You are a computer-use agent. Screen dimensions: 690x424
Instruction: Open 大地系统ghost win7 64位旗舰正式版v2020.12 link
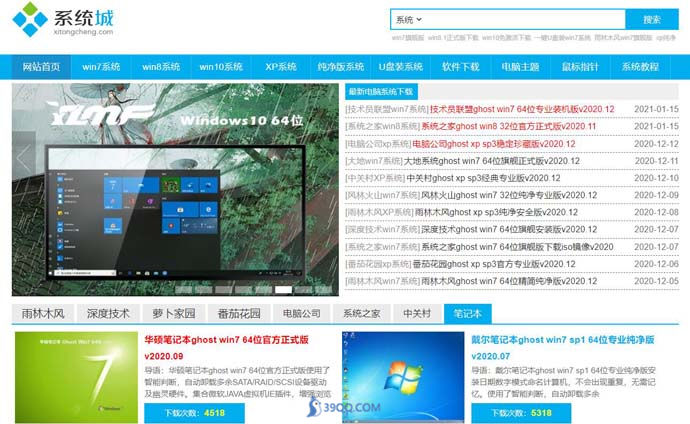pos(492,161)
